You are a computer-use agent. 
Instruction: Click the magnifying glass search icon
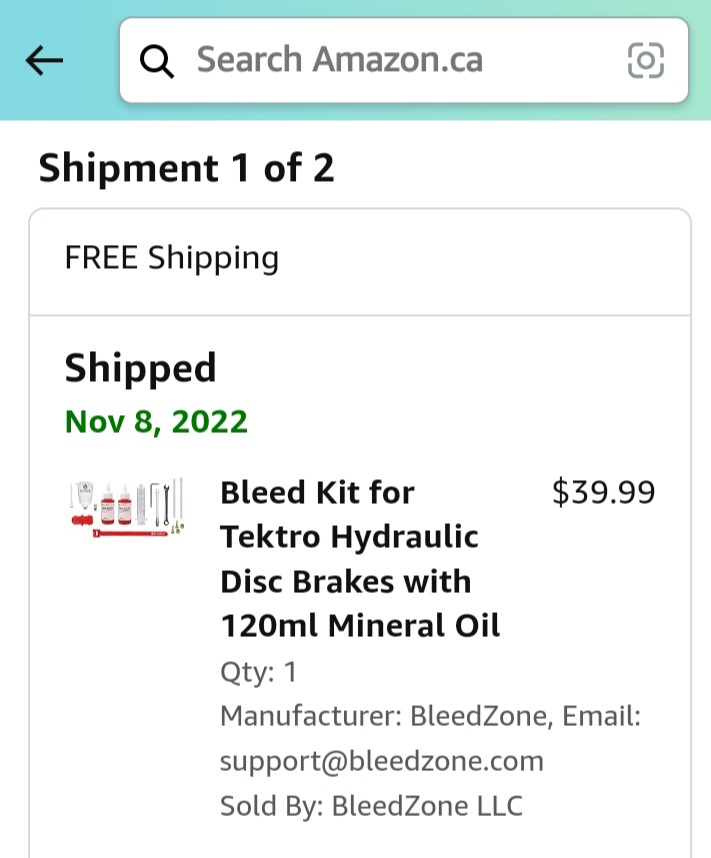tap(158, 60)
